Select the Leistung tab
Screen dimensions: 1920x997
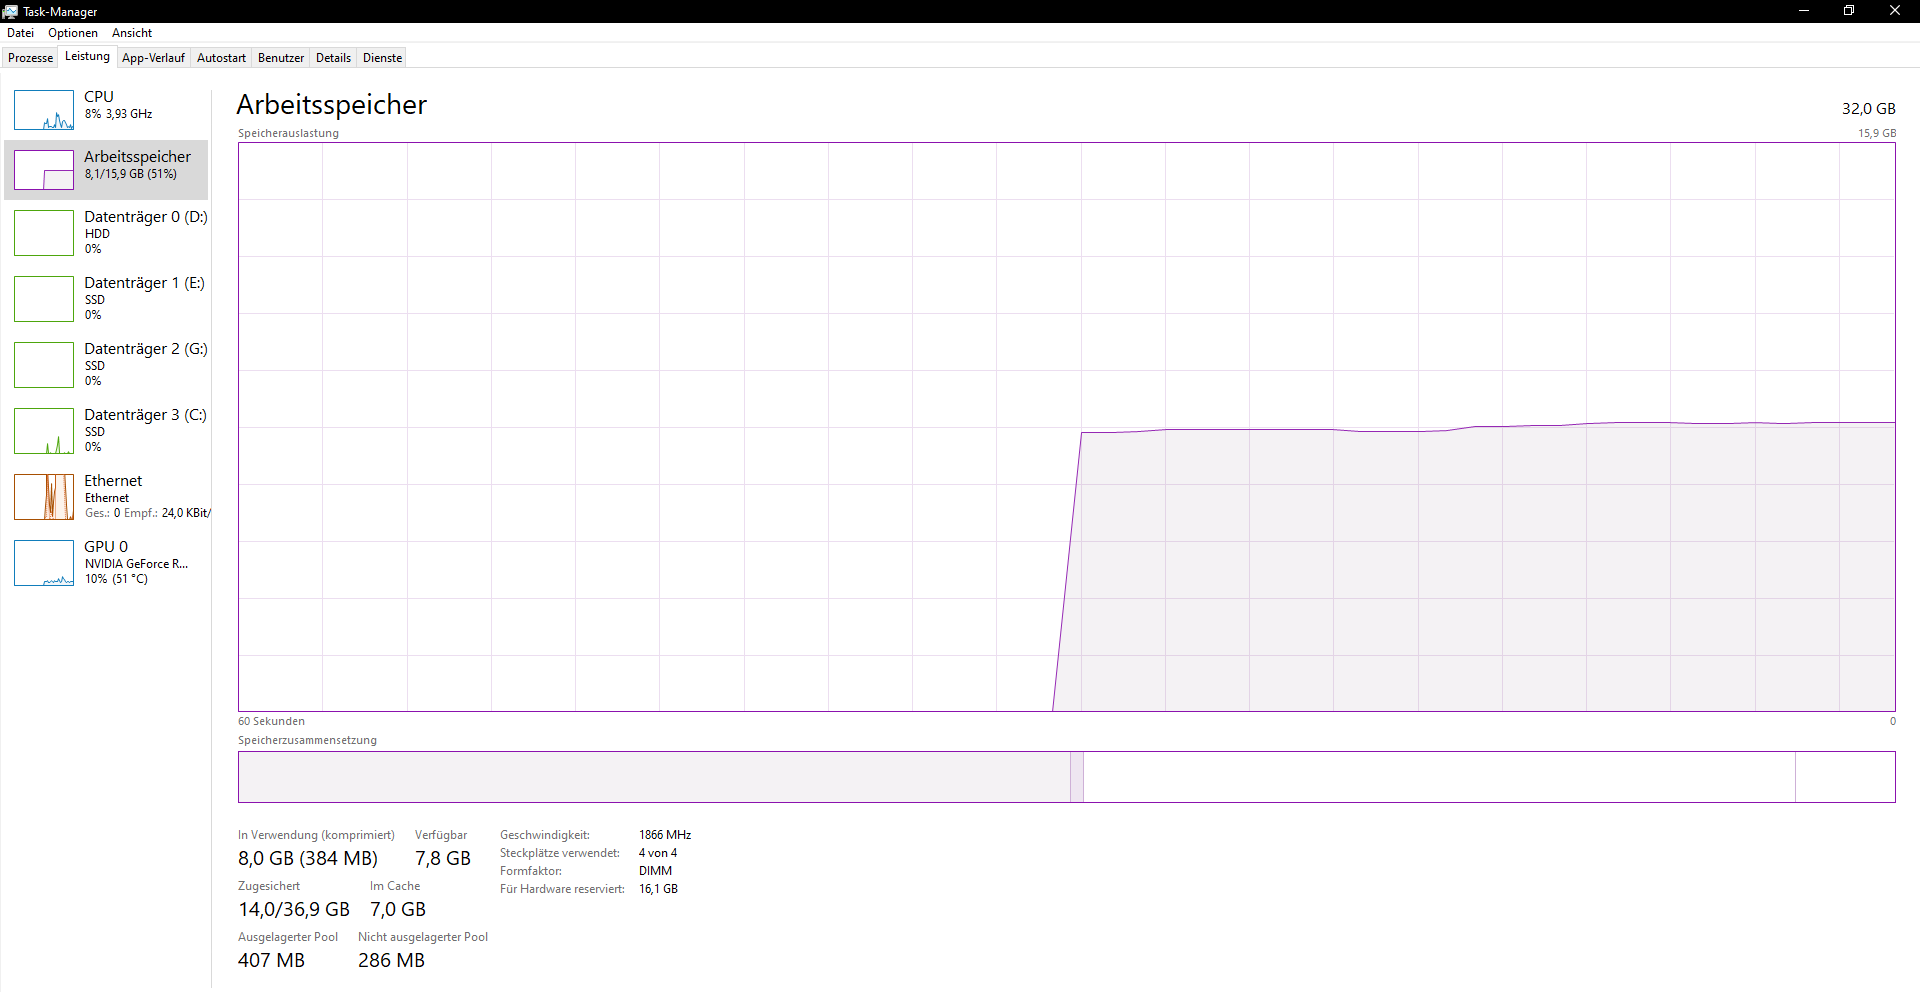pyautogui.click(x=86, y=56)
